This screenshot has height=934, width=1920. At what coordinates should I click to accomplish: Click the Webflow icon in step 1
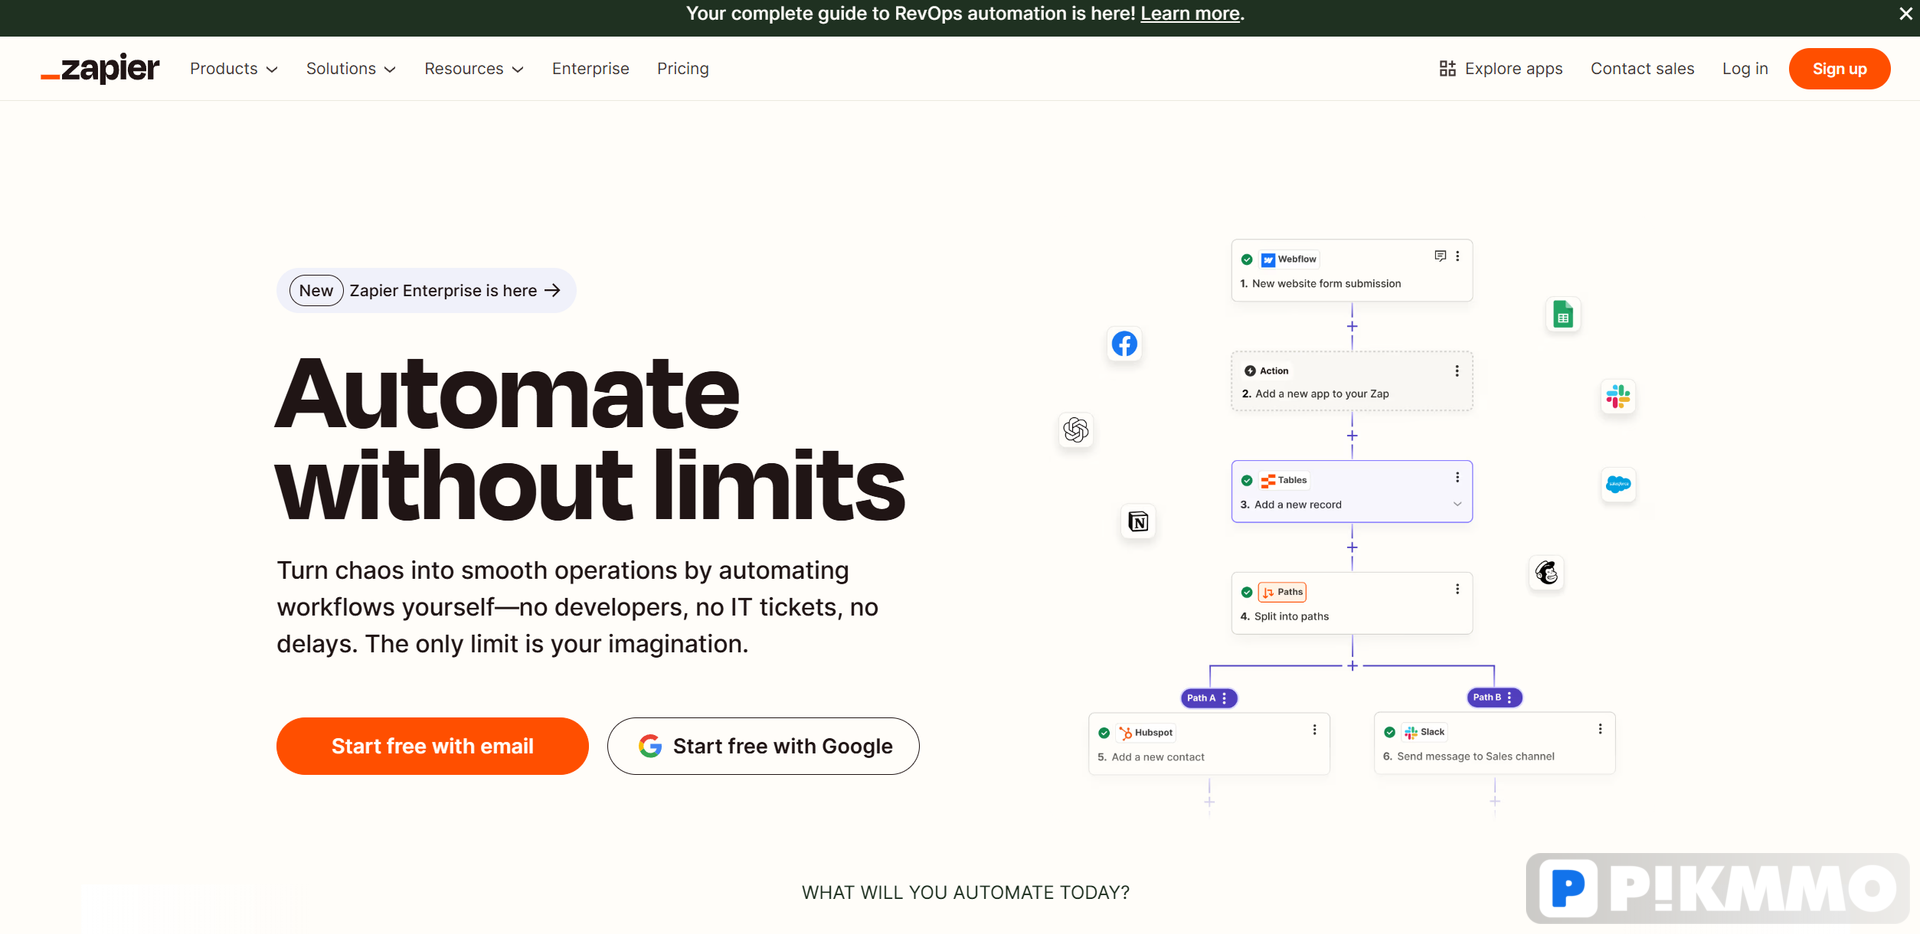(1268, 260)
